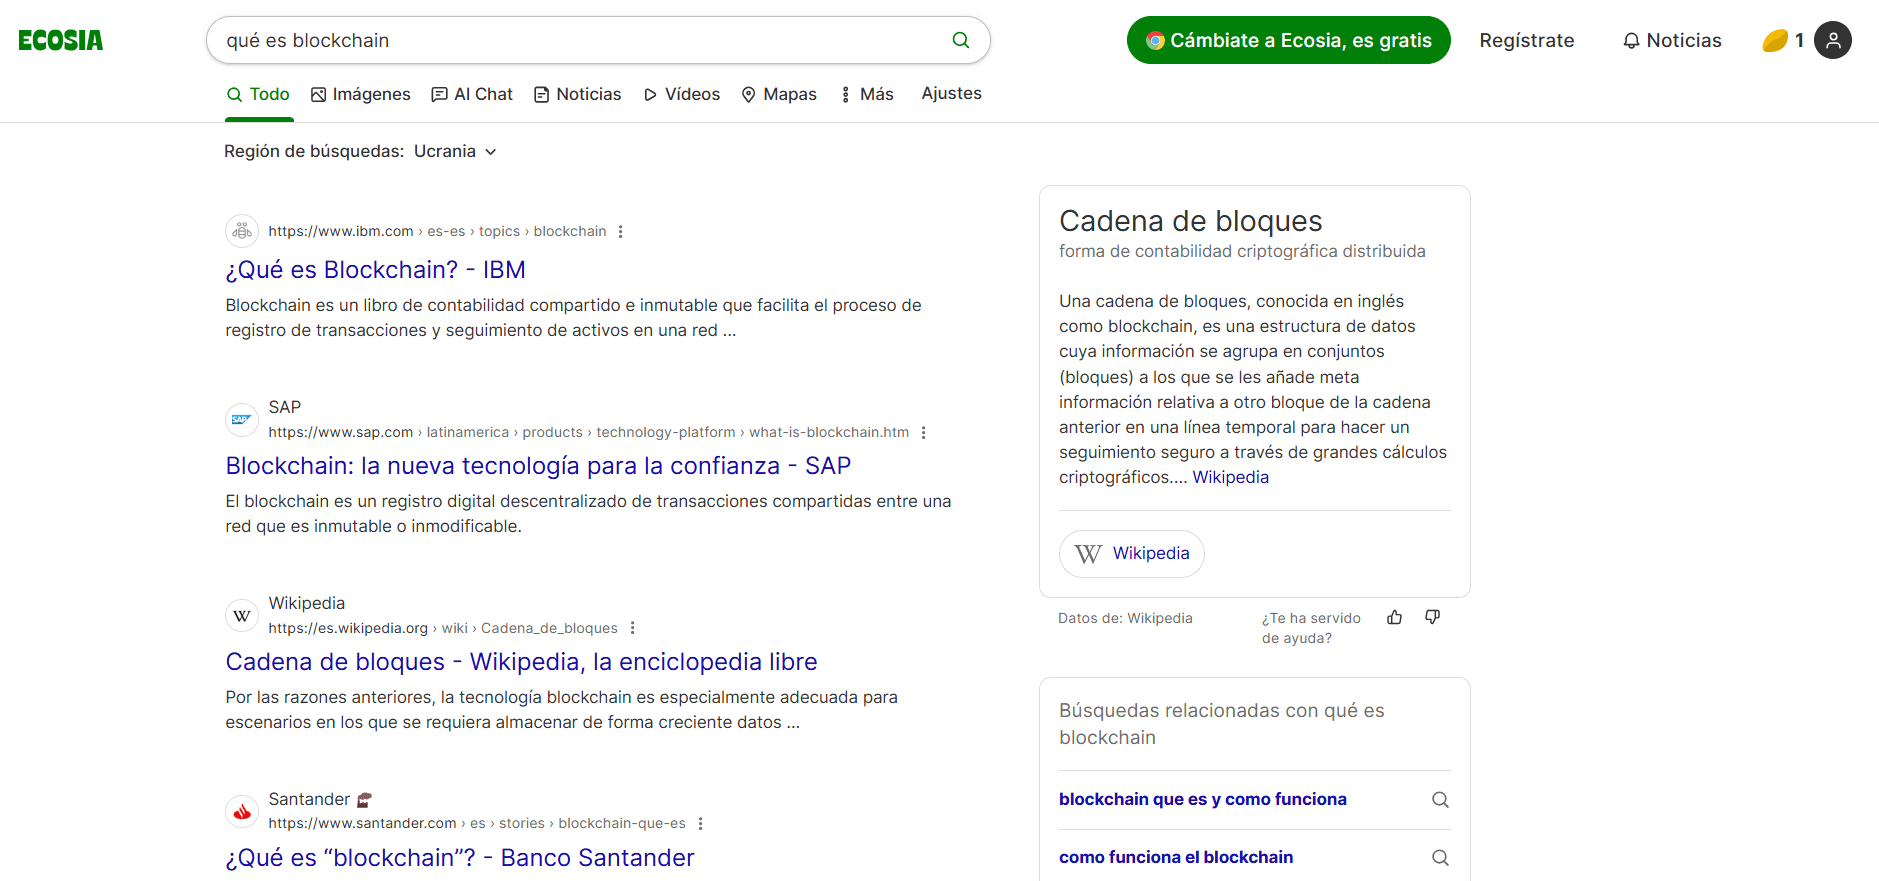Switch to the AI Chat tab
The height and width of the screenshot is (881, 1879).
[471, 94]
